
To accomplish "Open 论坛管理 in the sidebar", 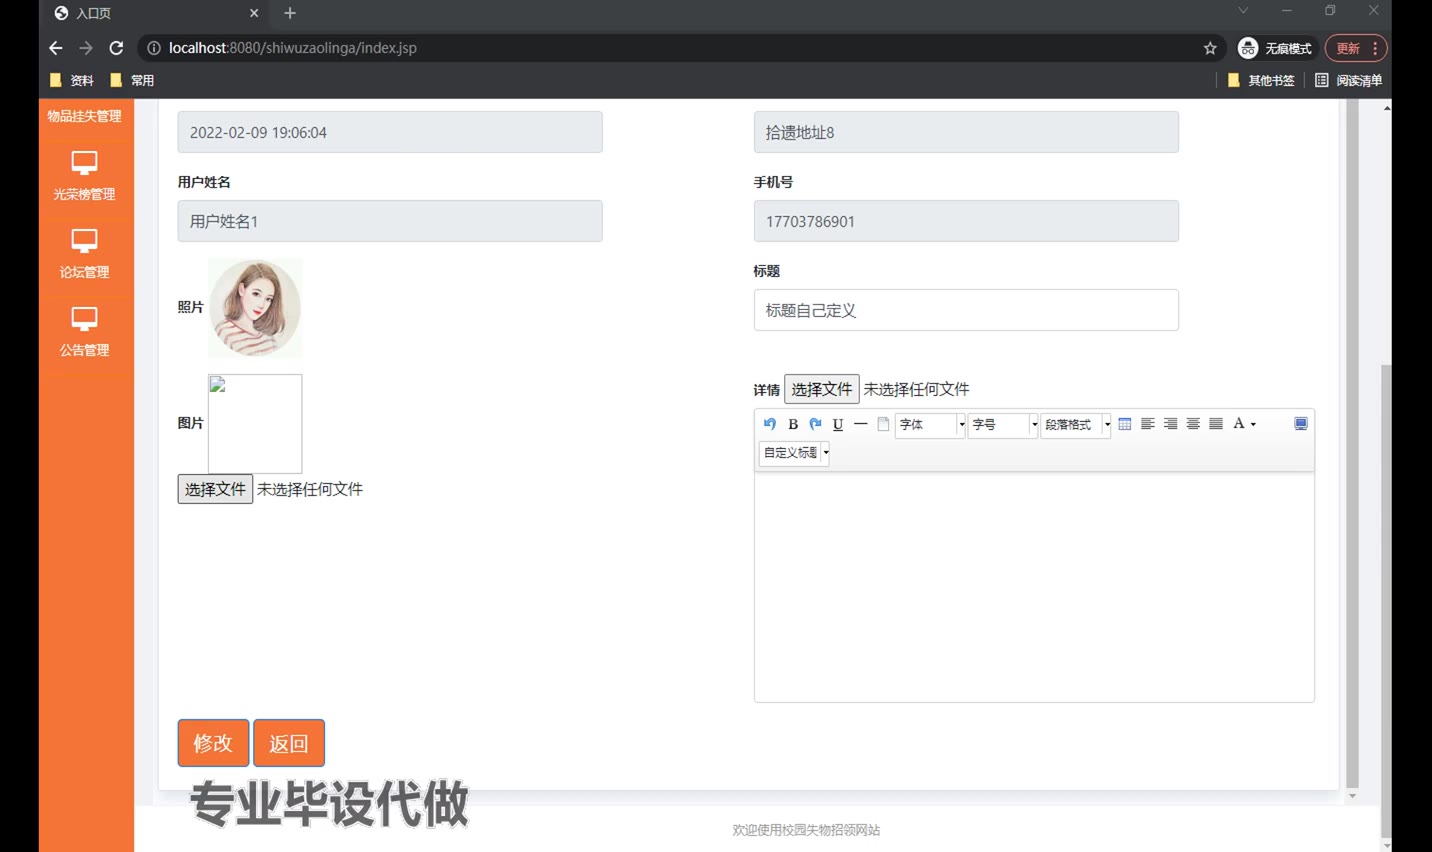I will click(85, 254).
